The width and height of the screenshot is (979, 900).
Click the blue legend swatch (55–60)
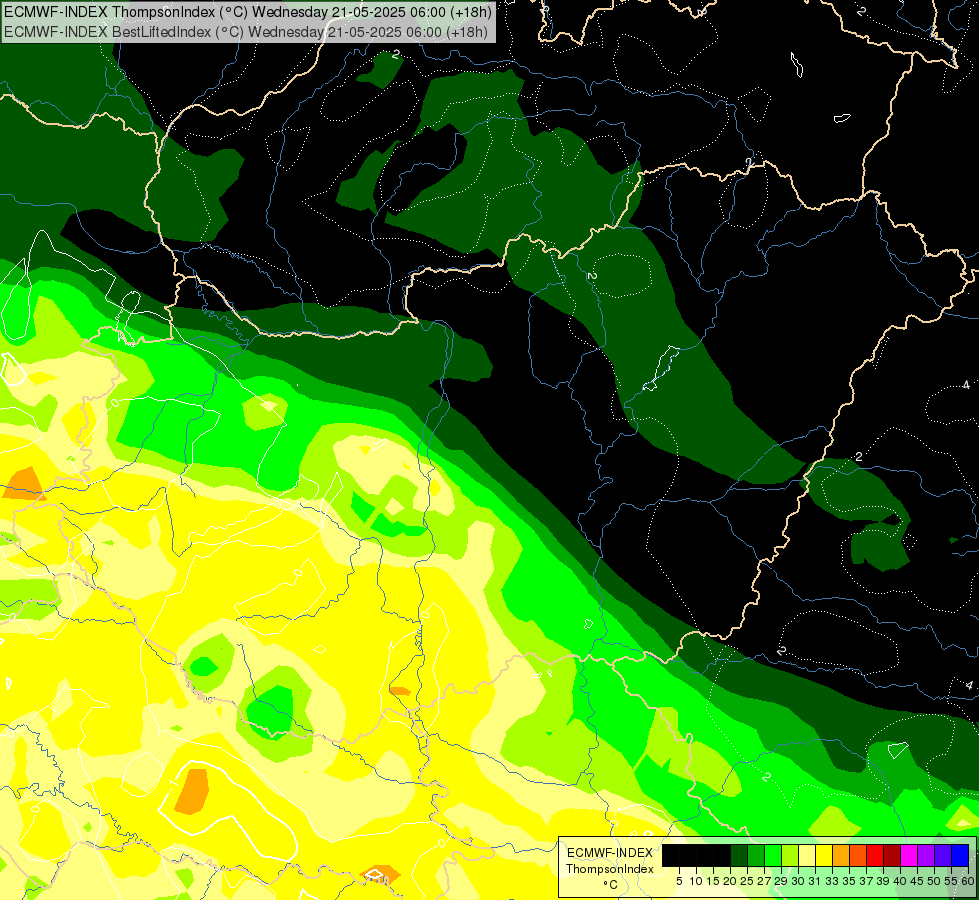960,855
